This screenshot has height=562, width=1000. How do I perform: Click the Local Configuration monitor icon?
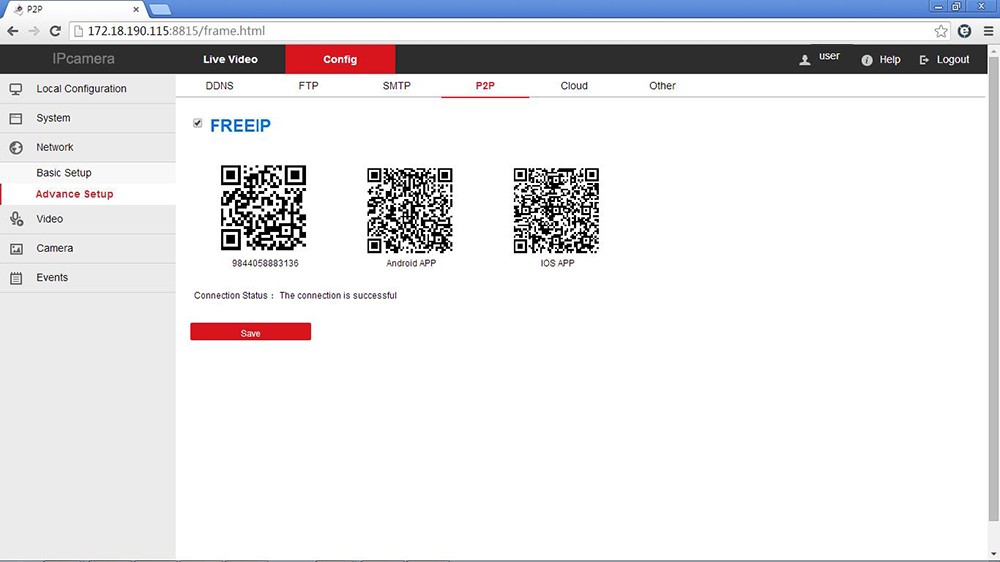[x=16, y=89]
